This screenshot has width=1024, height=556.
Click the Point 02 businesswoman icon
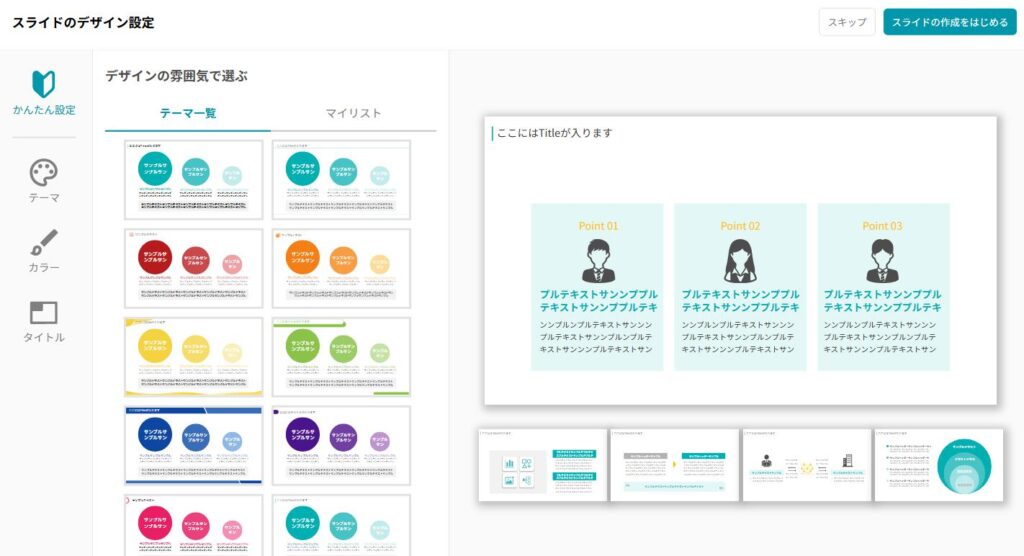[740, 261]
